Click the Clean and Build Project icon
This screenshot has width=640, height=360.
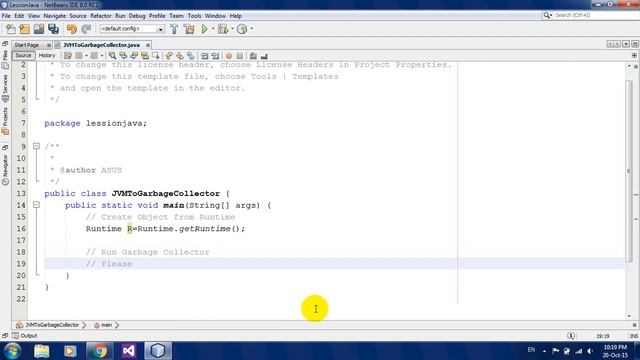coord(189,29)
